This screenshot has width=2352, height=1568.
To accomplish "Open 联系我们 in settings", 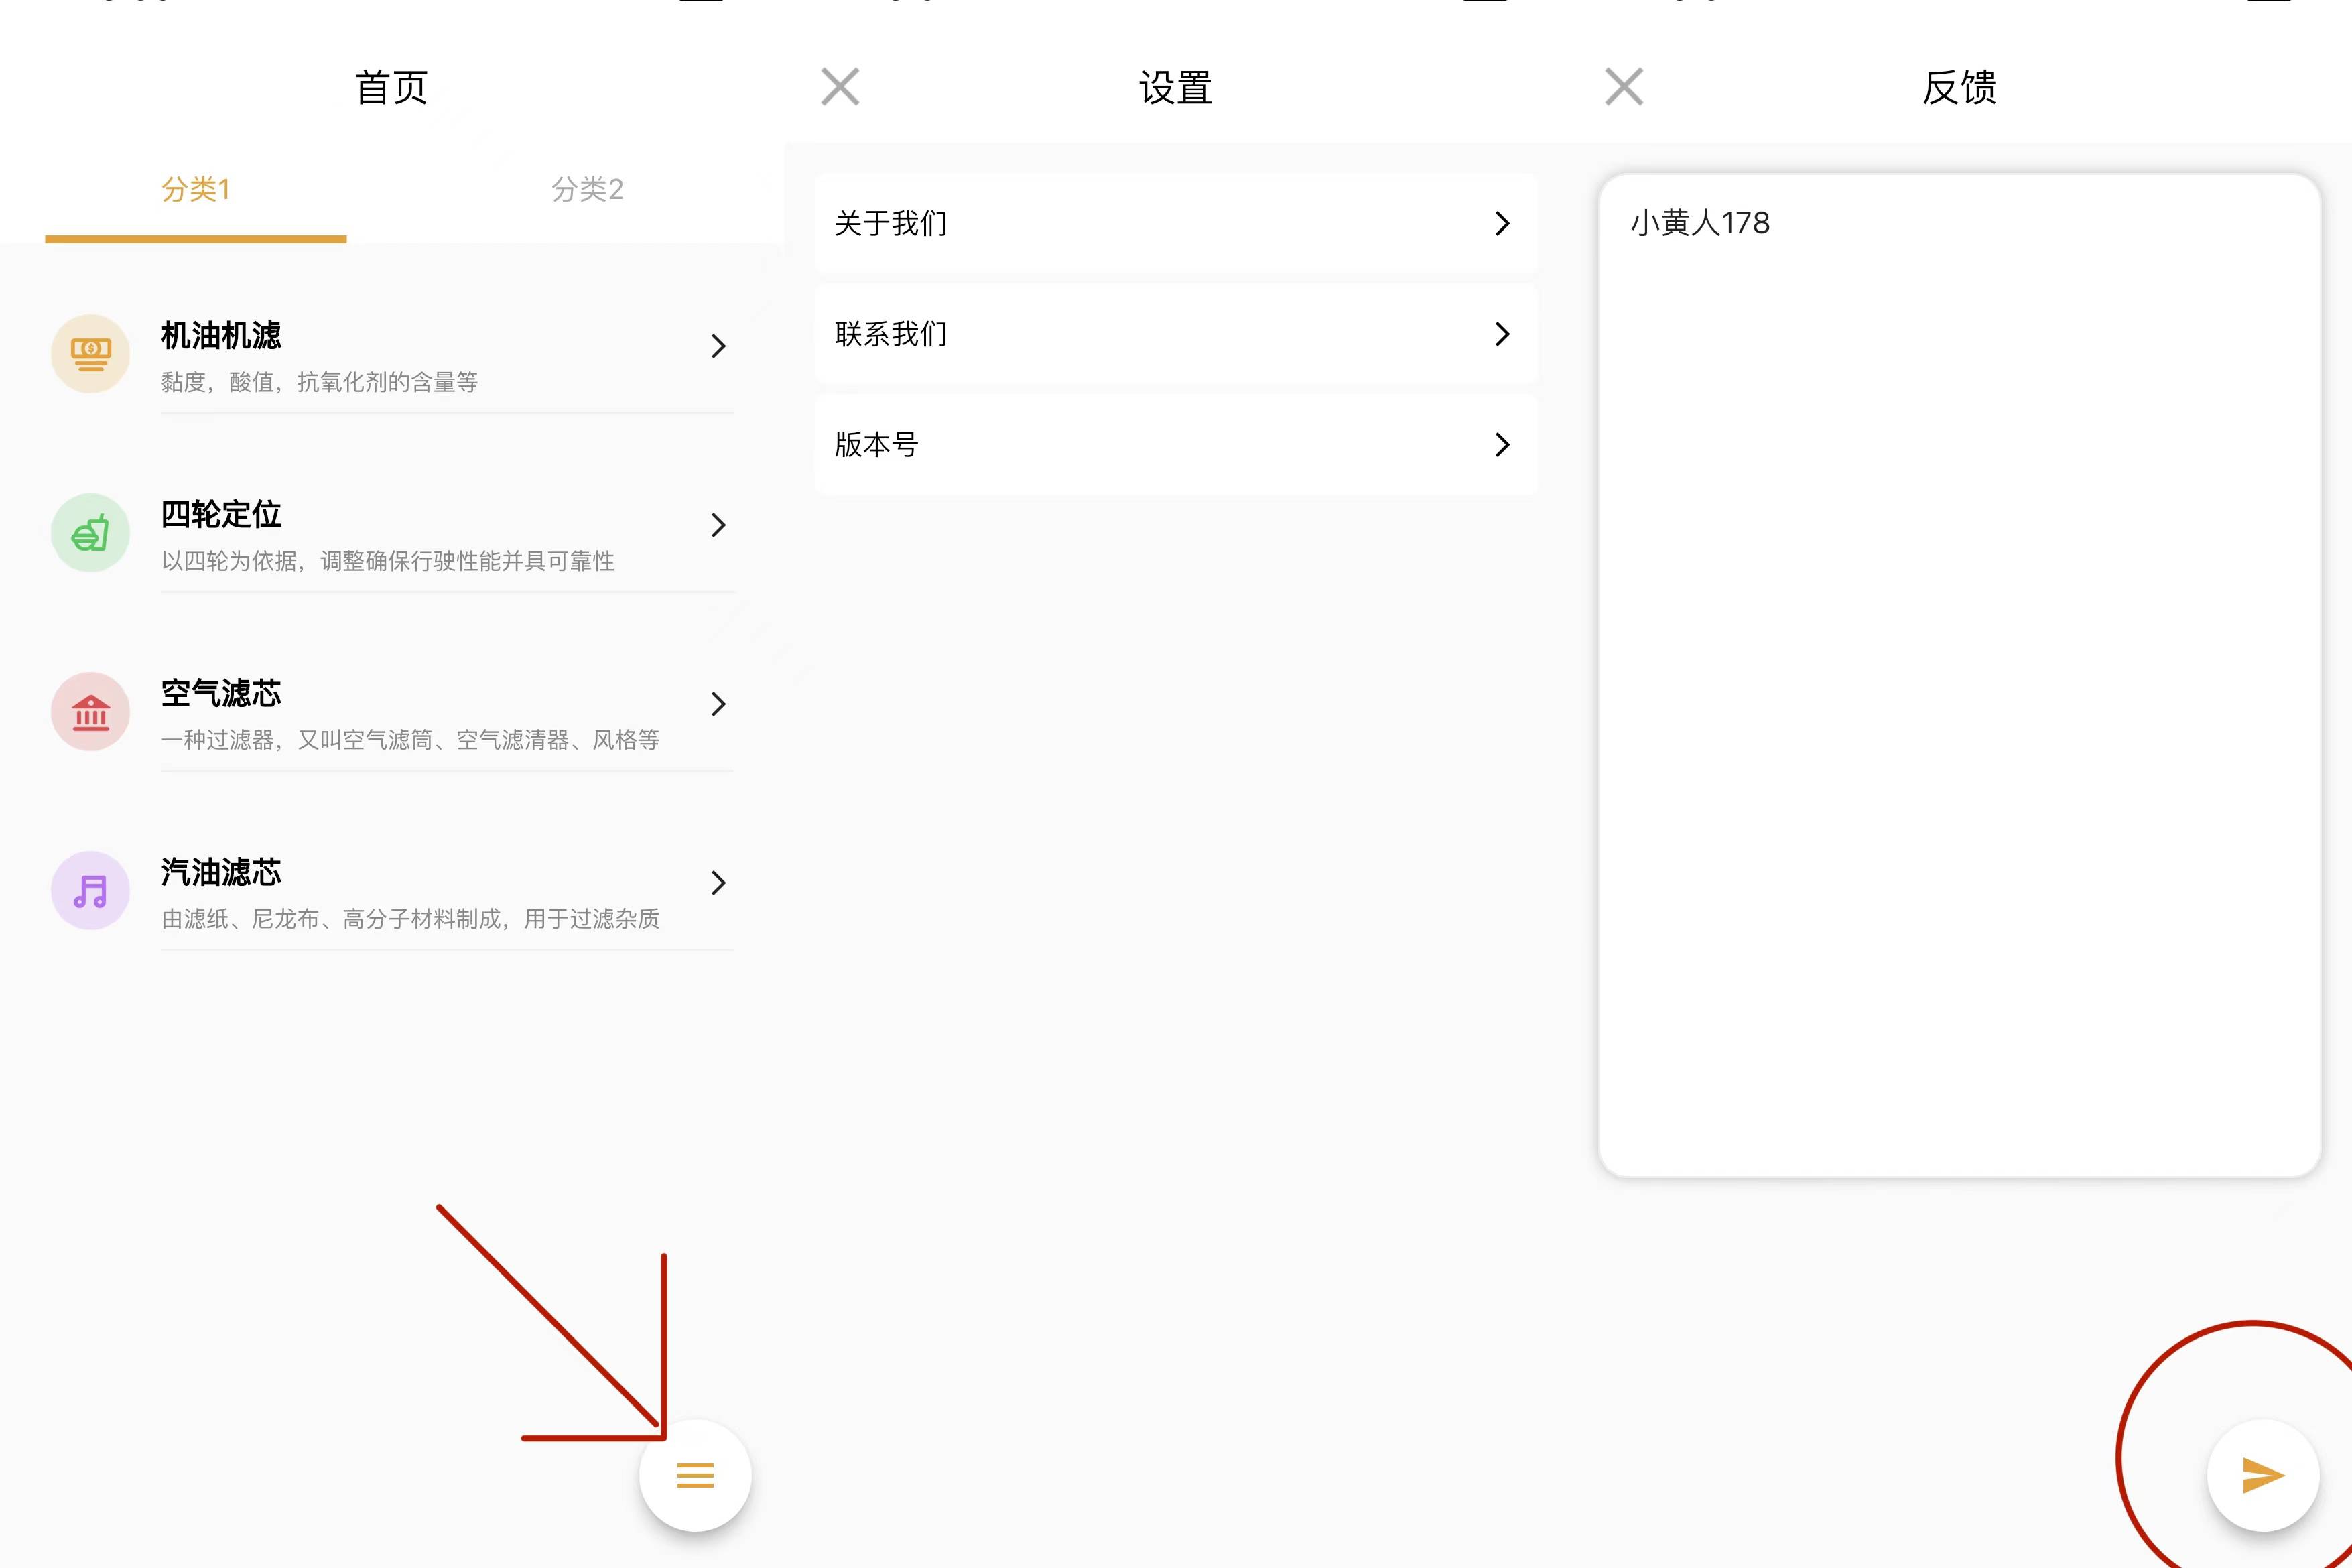I will (x=1176, y=334).
